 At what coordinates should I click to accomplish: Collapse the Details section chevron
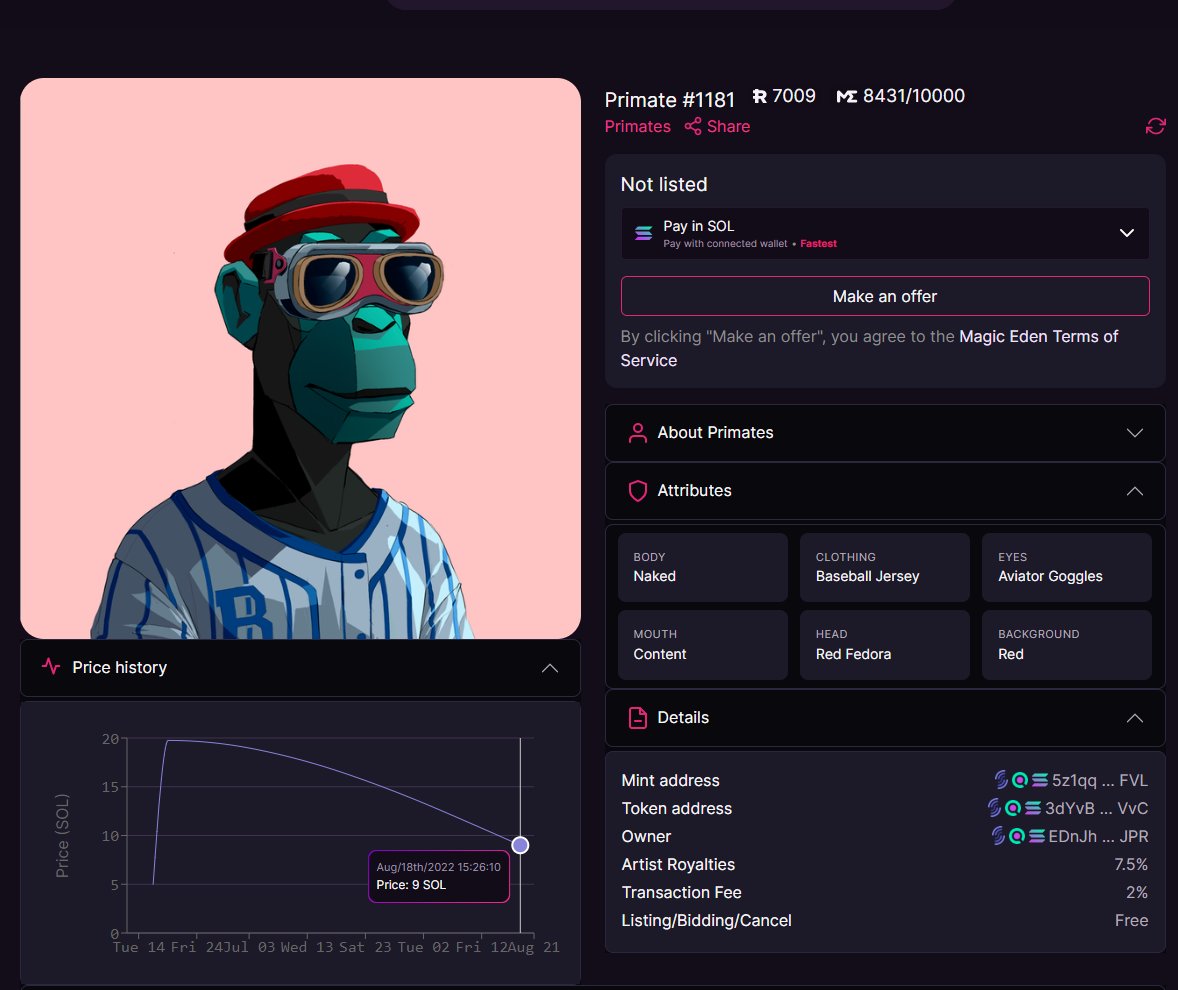tap(1134, 718)
